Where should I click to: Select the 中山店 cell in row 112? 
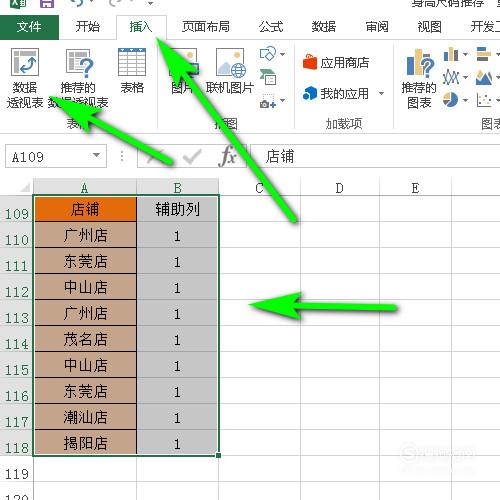(x=85, y=287)
